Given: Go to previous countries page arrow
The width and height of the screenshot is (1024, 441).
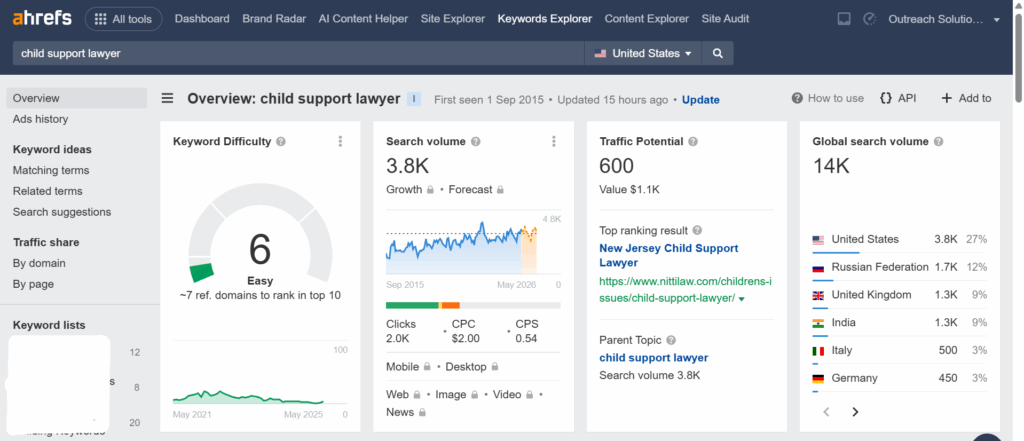Looking at the screenshot, I should [x=826, y=412].
